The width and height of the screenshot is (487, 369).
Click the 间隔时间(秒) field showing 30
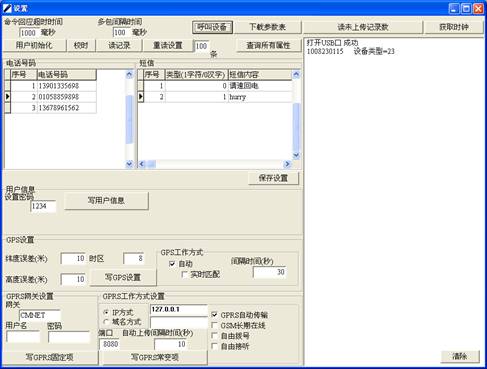[x=269, y=272]
